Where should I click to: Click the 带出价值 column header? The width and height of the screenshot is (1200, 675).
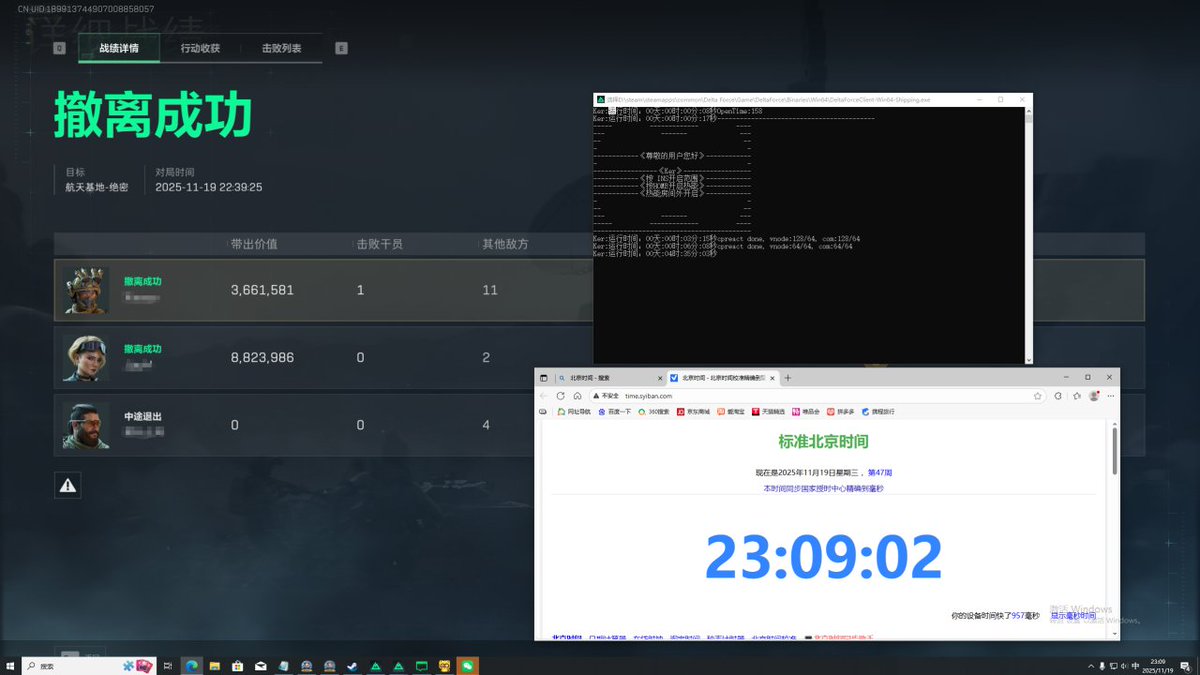click(254, 244)
